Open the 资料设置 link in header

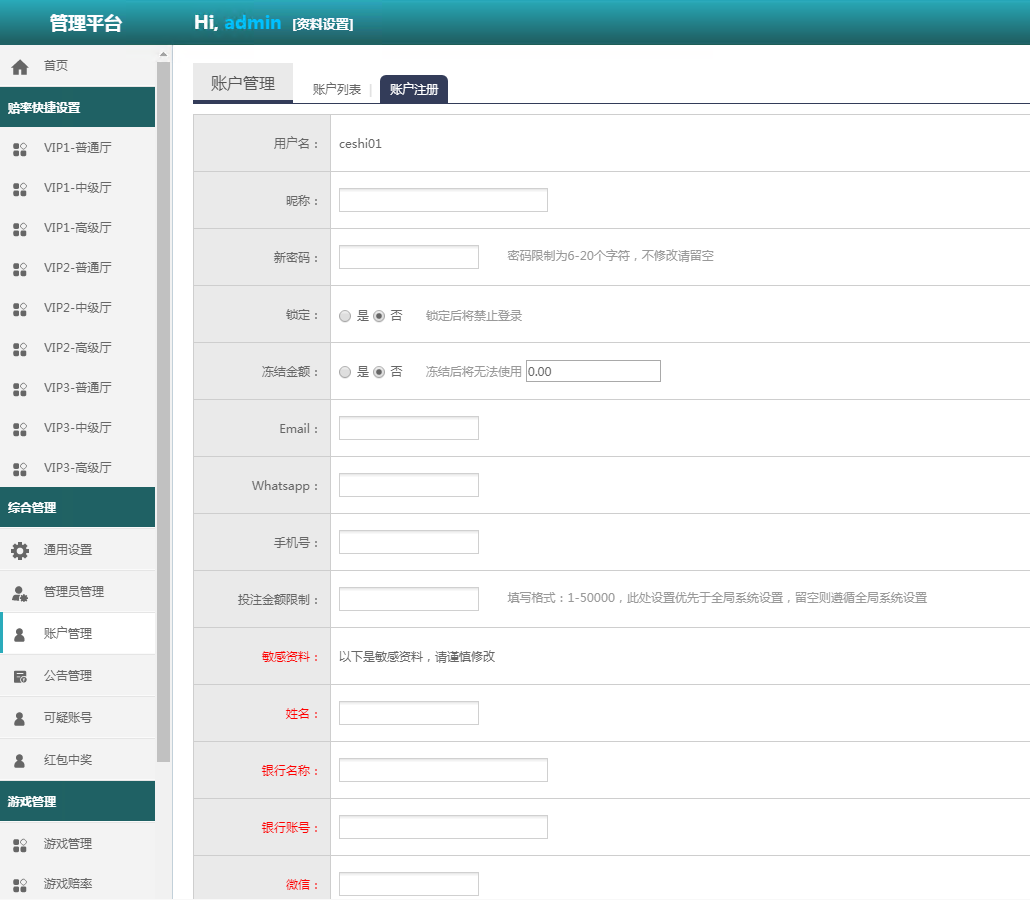point(322,24)
